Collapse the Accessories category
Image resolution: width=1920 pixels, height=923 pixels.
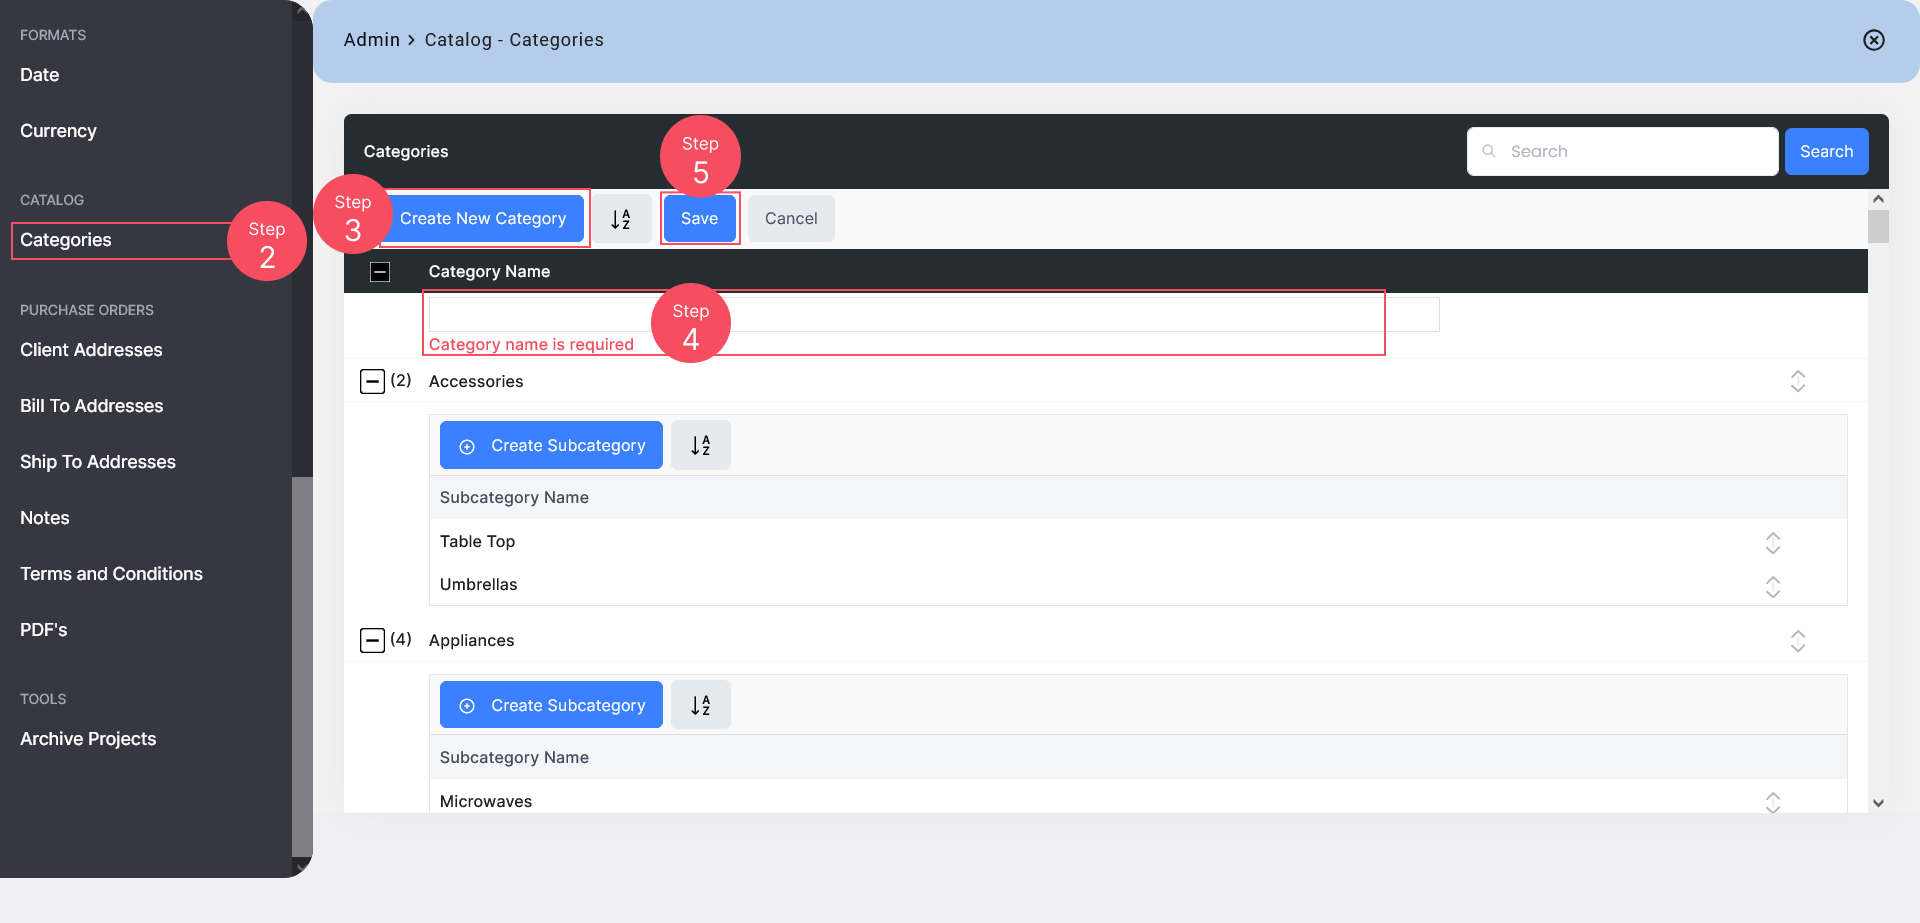372,381
